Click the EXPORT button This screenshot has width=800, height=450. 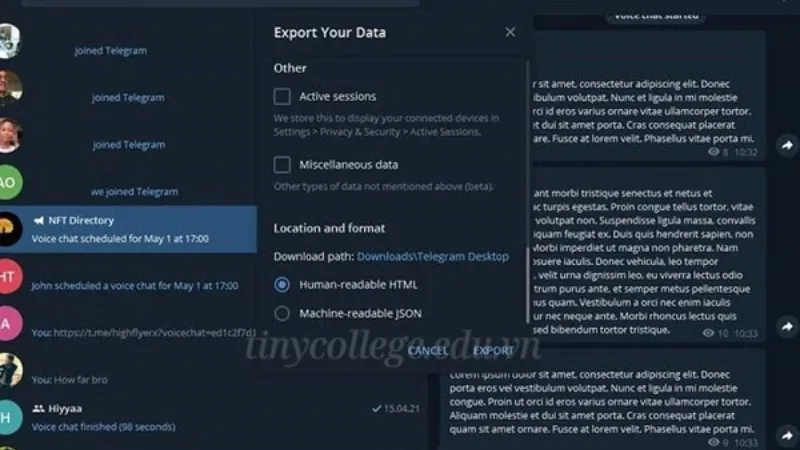point(493,351)
